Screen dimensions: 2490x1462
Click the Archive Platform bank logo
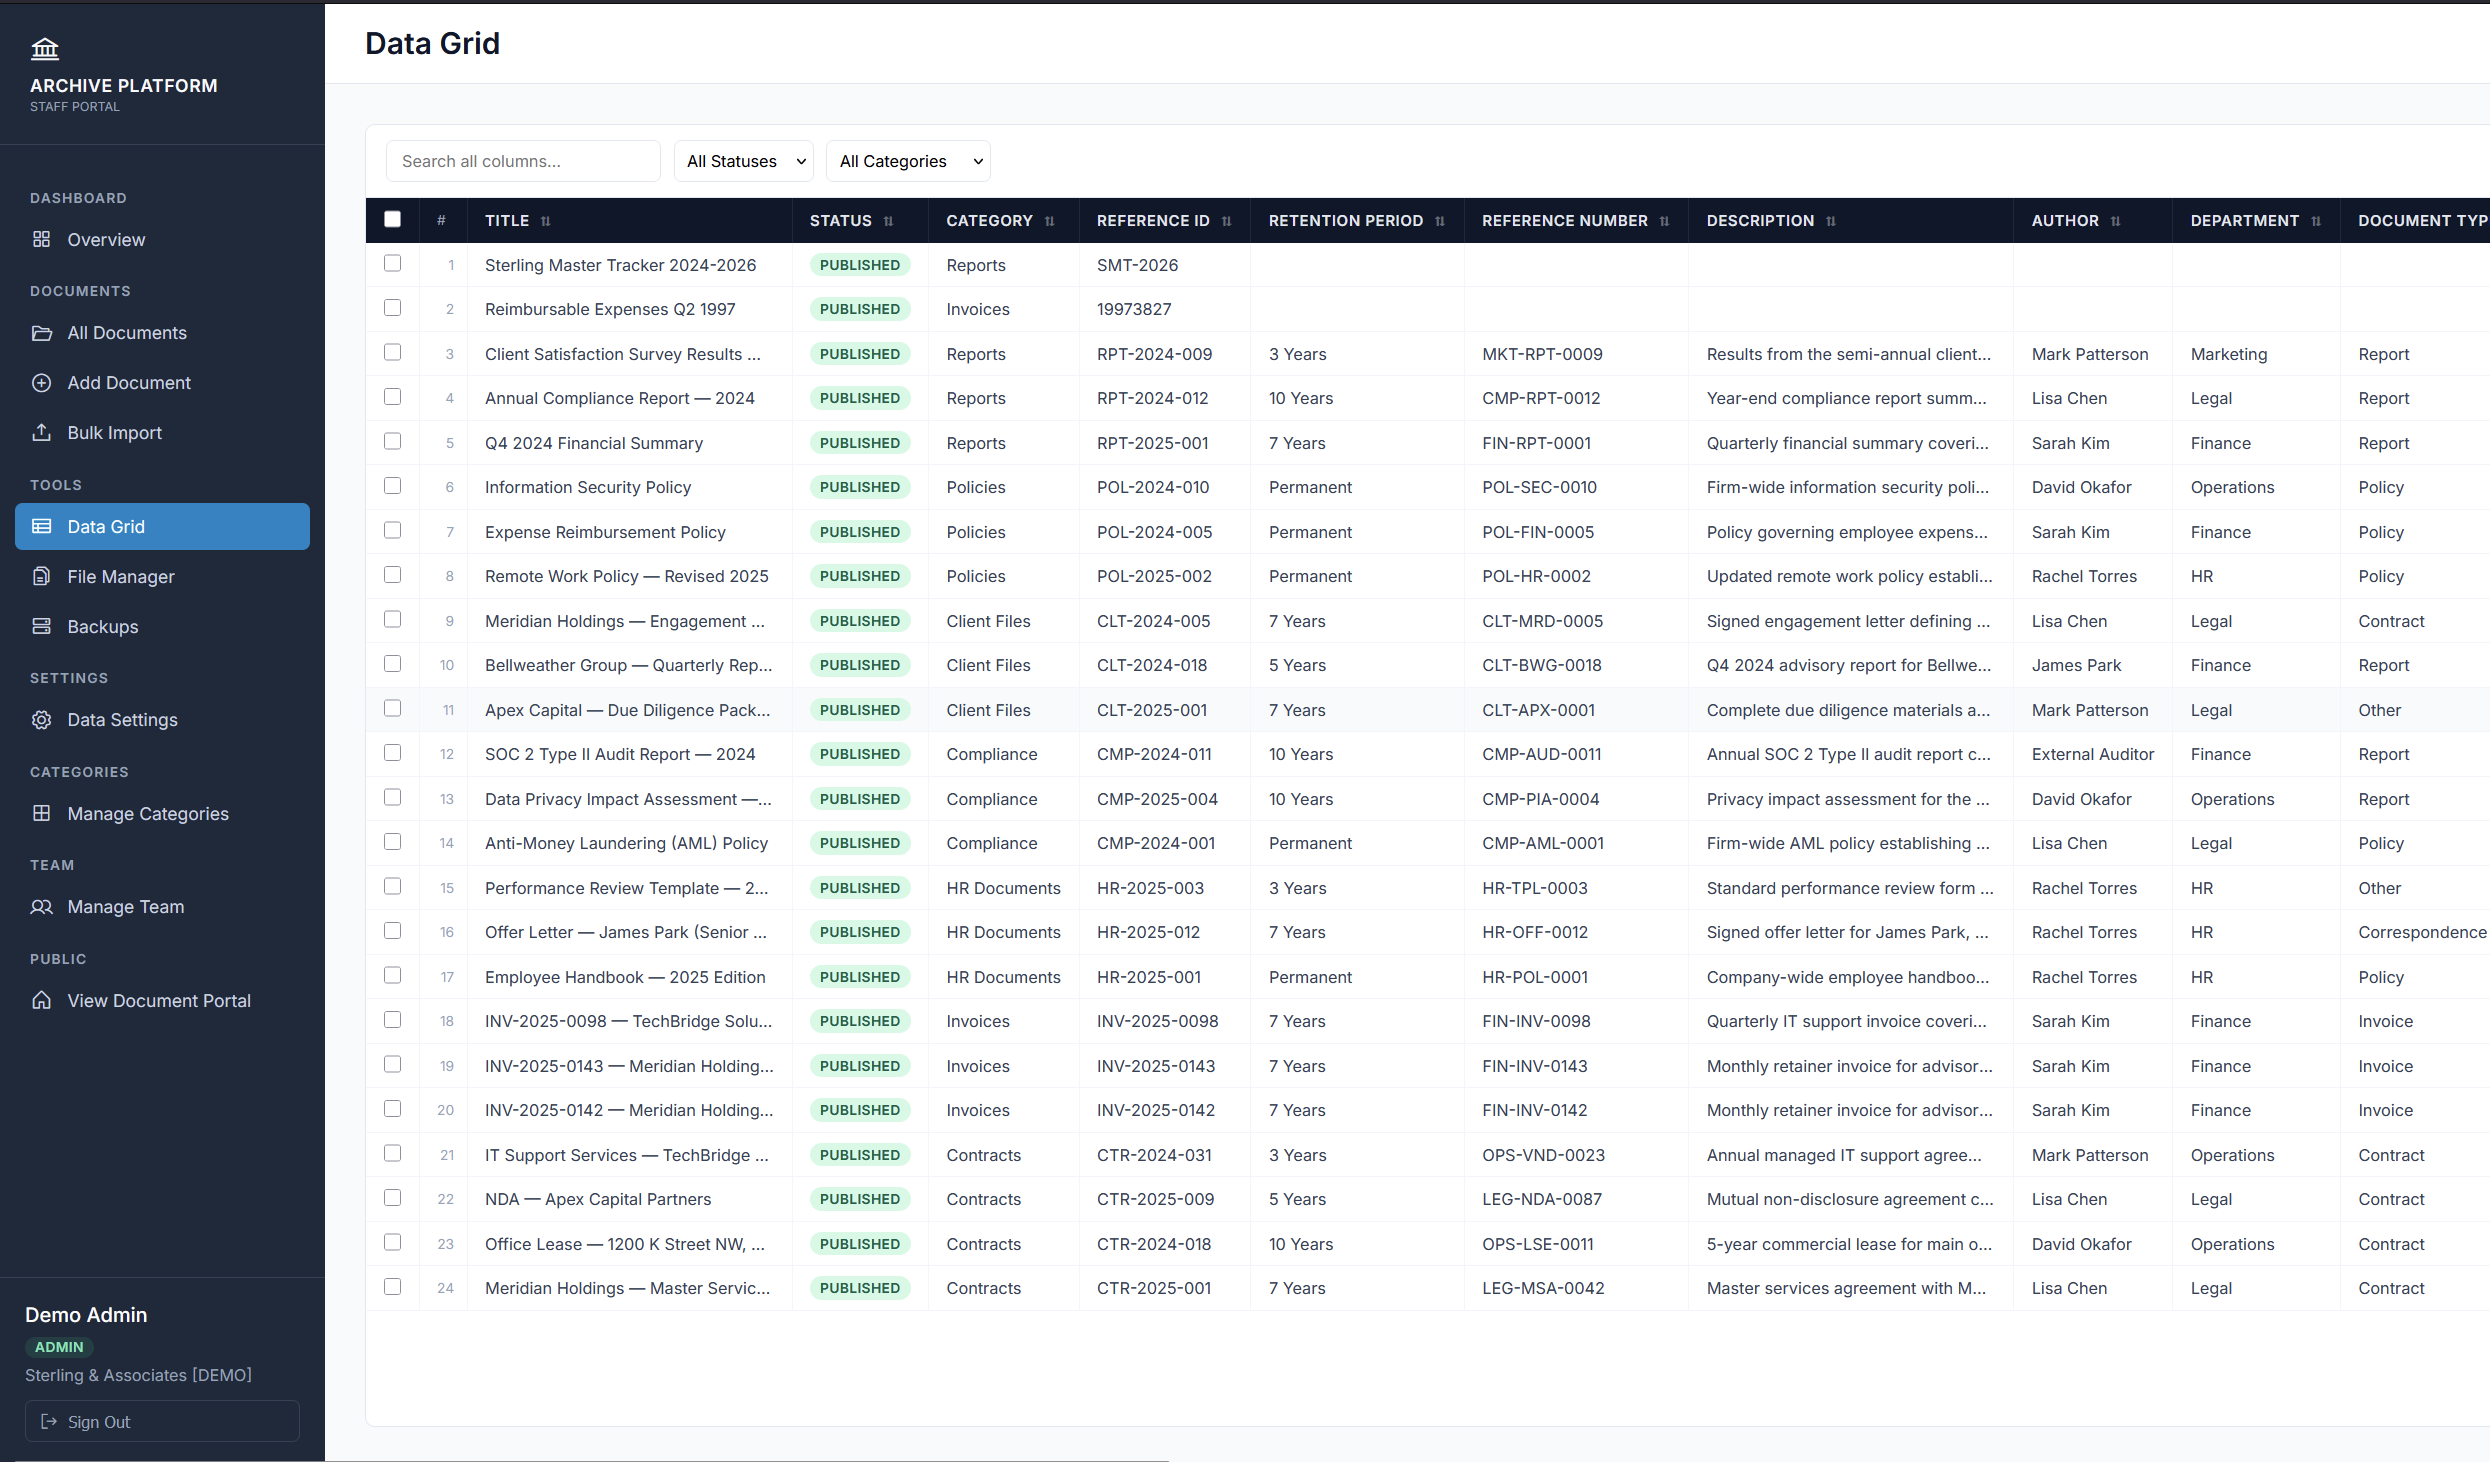46,47
